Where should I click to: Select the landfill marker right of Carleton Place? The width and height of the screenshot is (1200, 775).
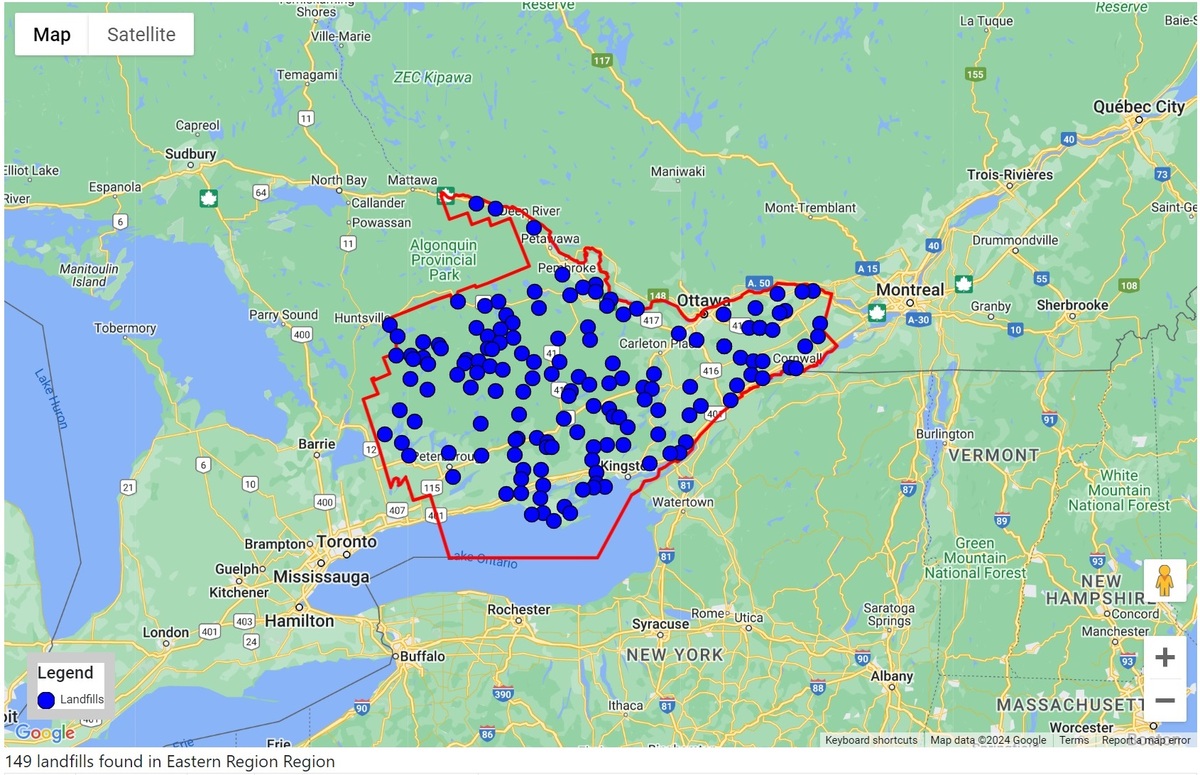coord(679,333)
